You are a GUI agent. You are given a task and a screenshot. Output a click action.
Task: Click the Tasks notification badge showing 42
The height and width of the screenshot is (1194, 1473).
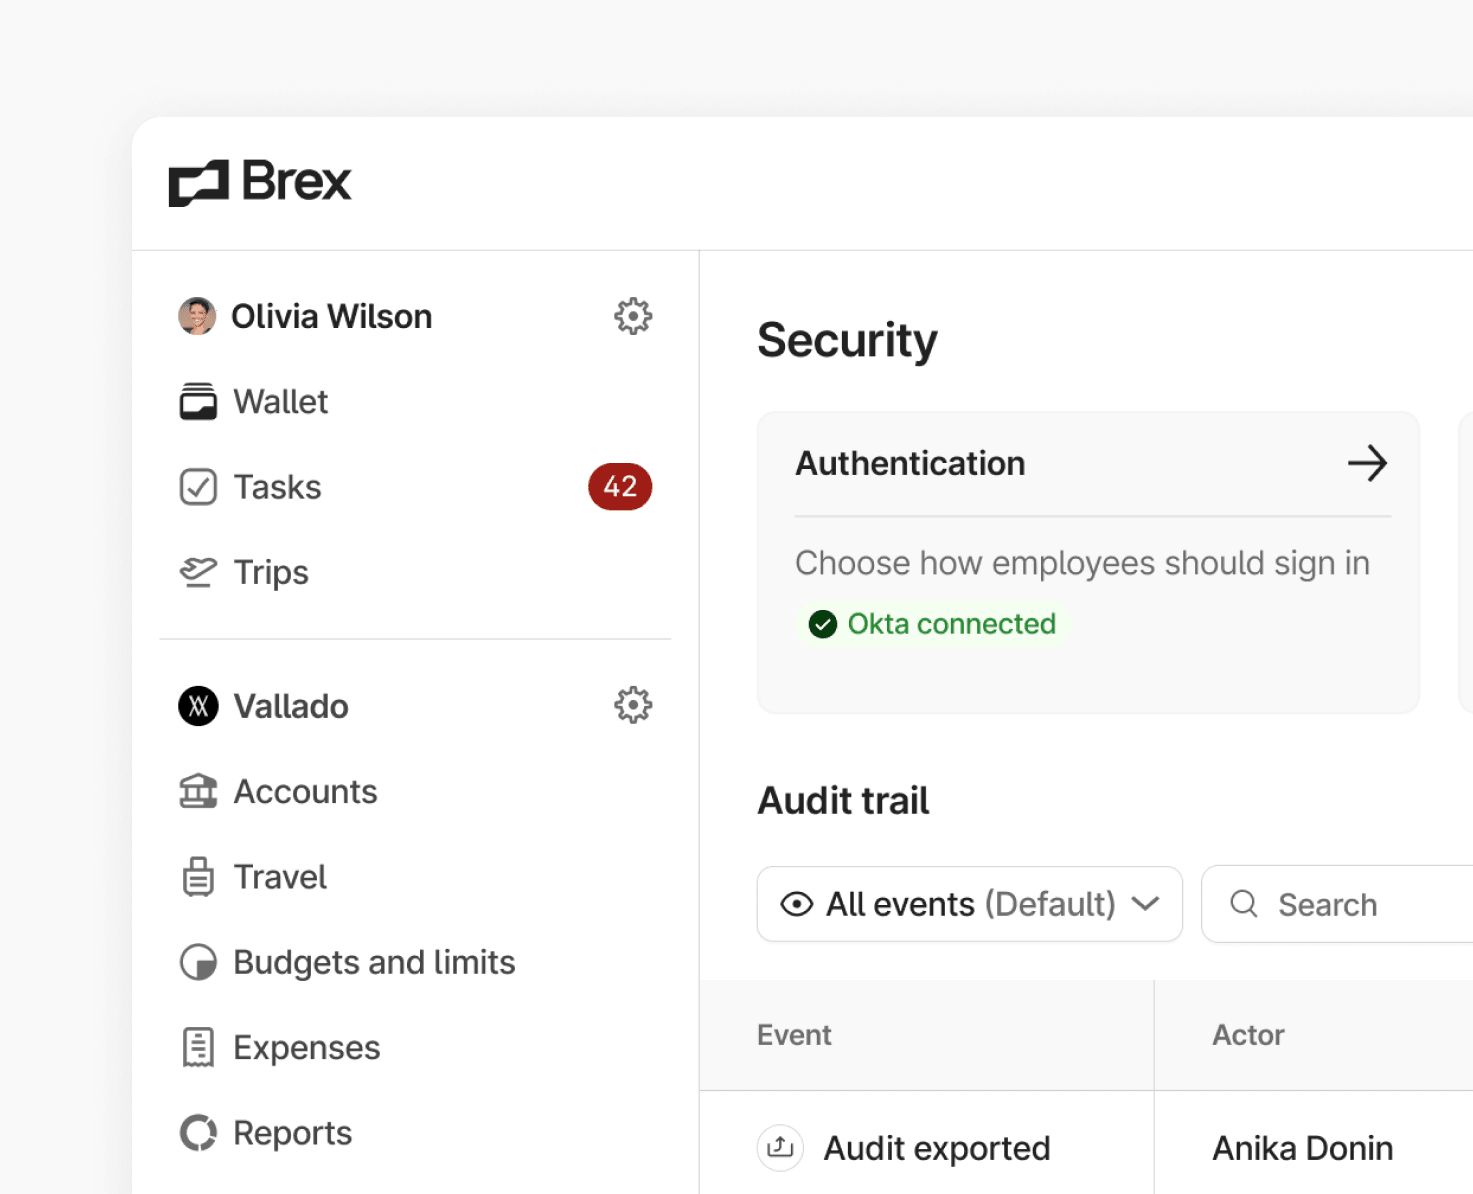tap(620, 487)
